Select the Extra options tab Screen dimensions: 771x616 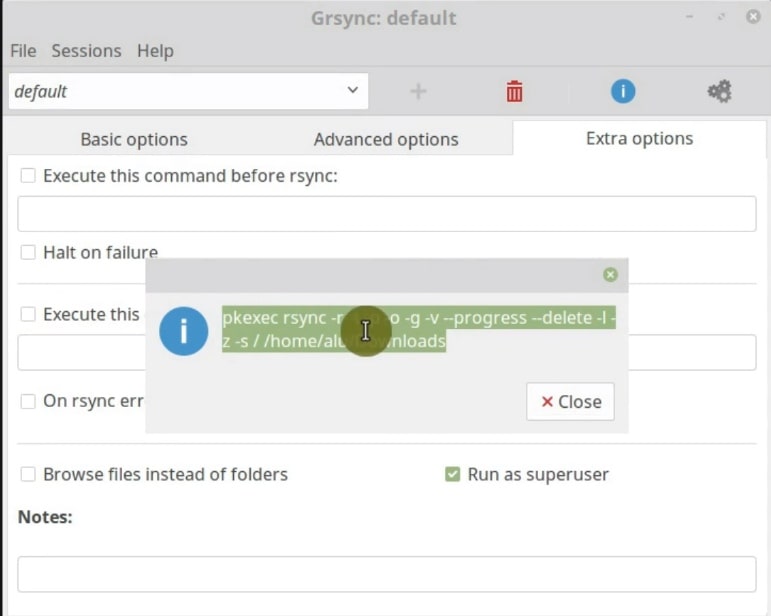[x=639, y=138]
